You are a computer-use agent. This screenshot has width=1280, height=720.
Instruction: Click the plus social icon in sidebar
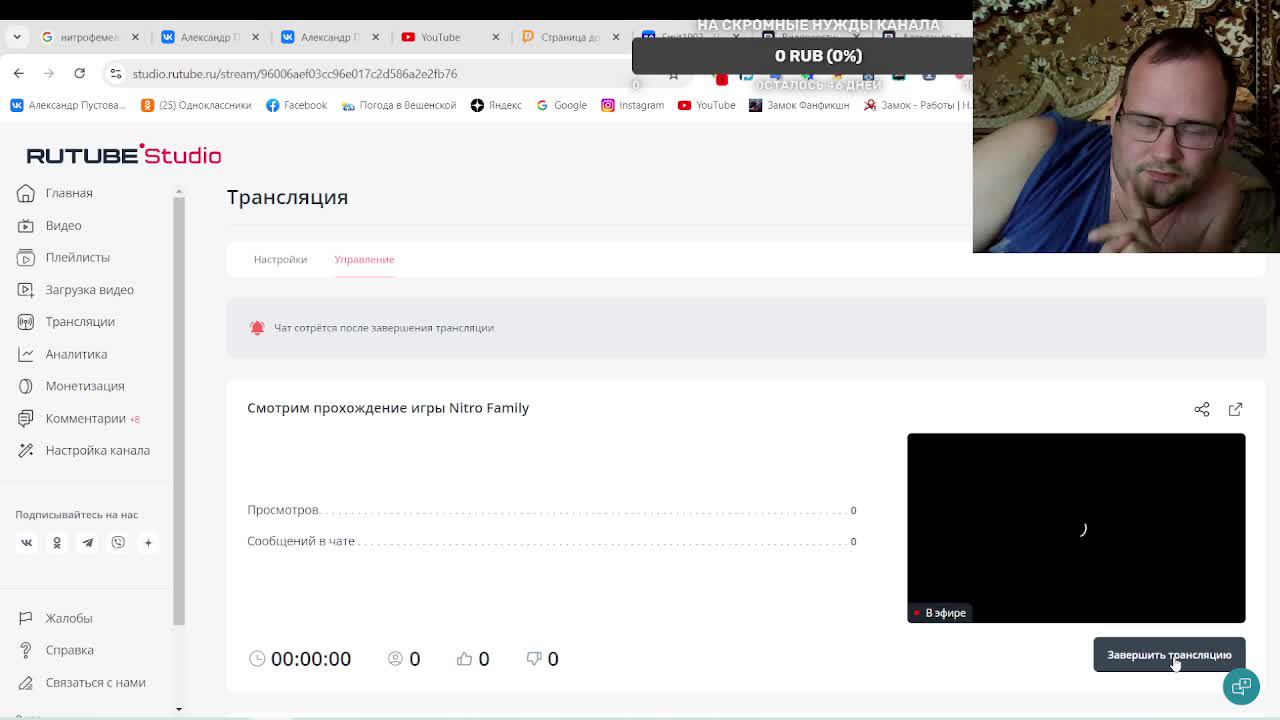(x=148, y=542)
